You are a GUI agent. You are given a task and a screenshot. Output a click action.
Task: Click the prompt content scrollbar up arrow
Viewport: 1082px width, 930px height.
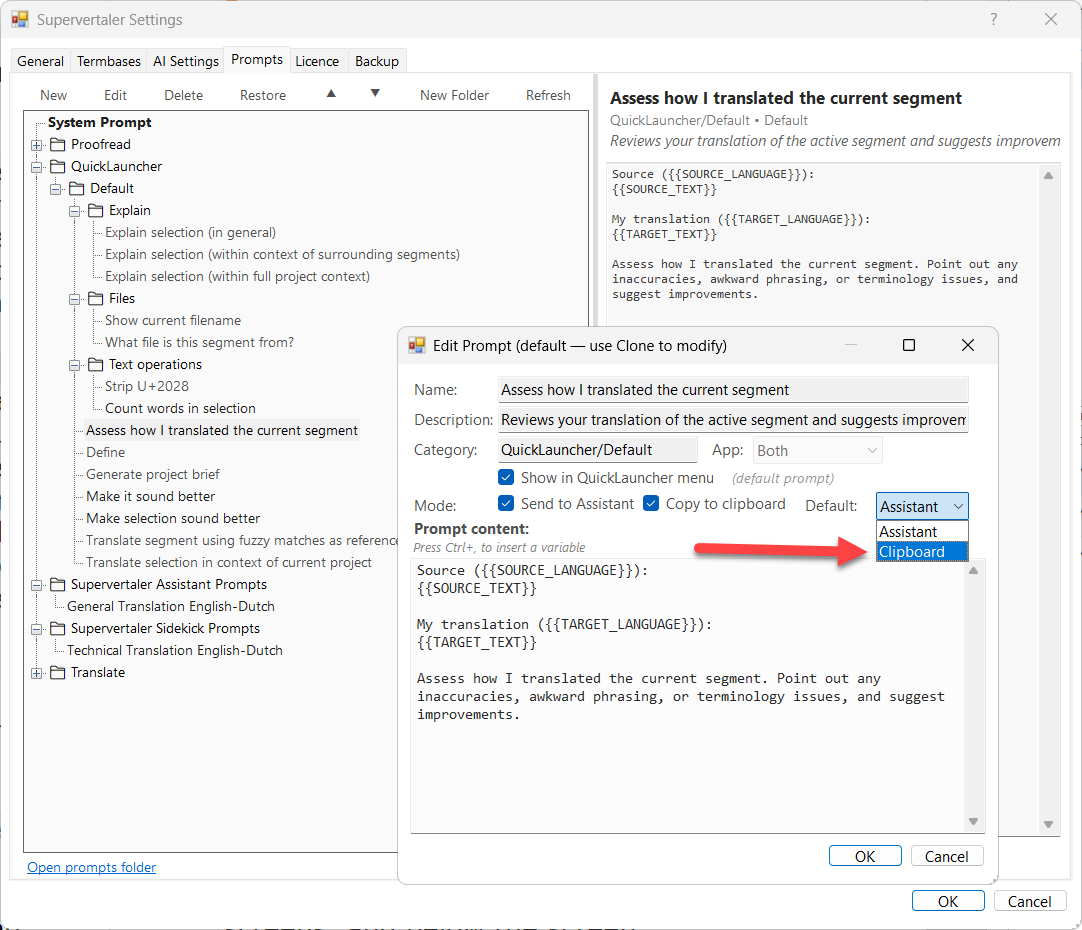(974, 571)
